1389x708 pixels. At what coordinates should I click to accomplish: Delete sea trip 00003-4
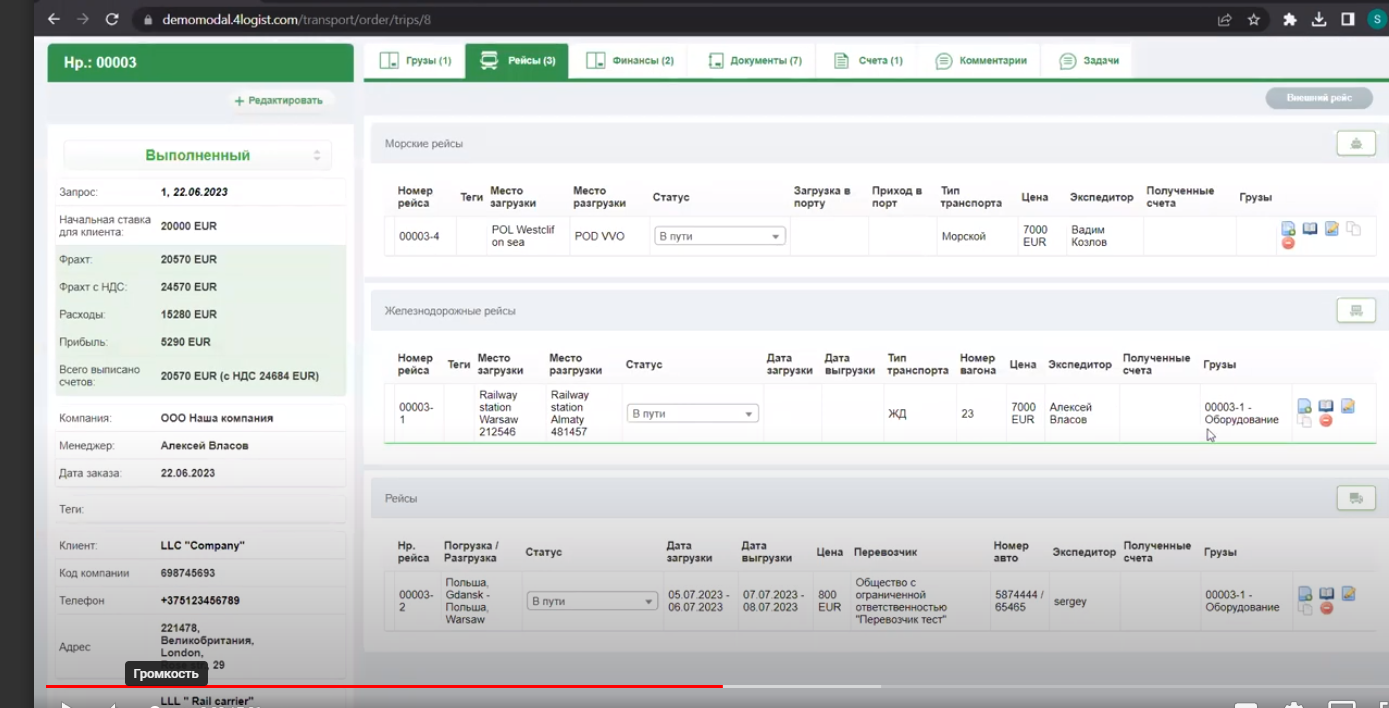click(x=1288, y=243)
